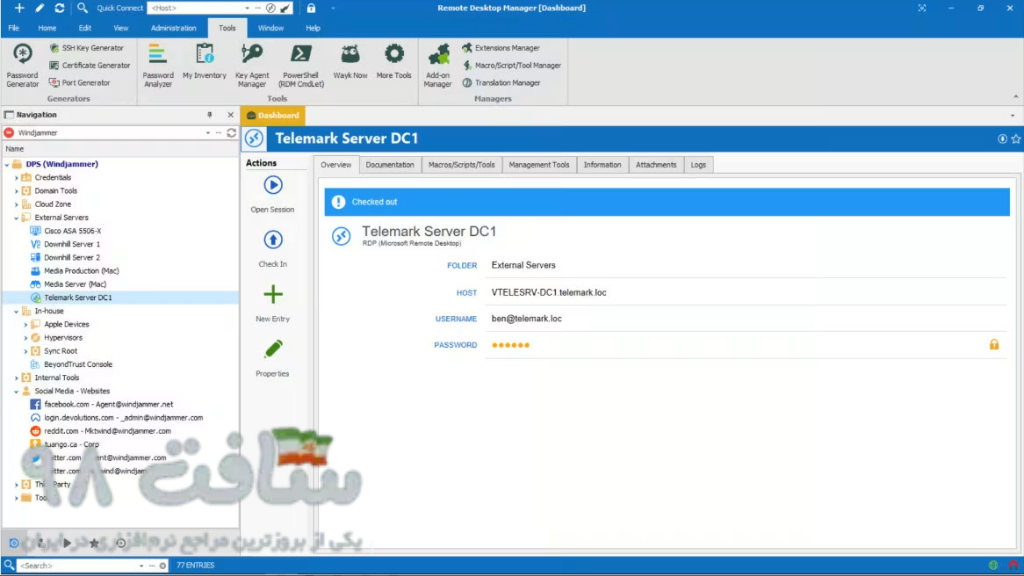Open the Help menu
1024x576 pixels.
[313, 28]
